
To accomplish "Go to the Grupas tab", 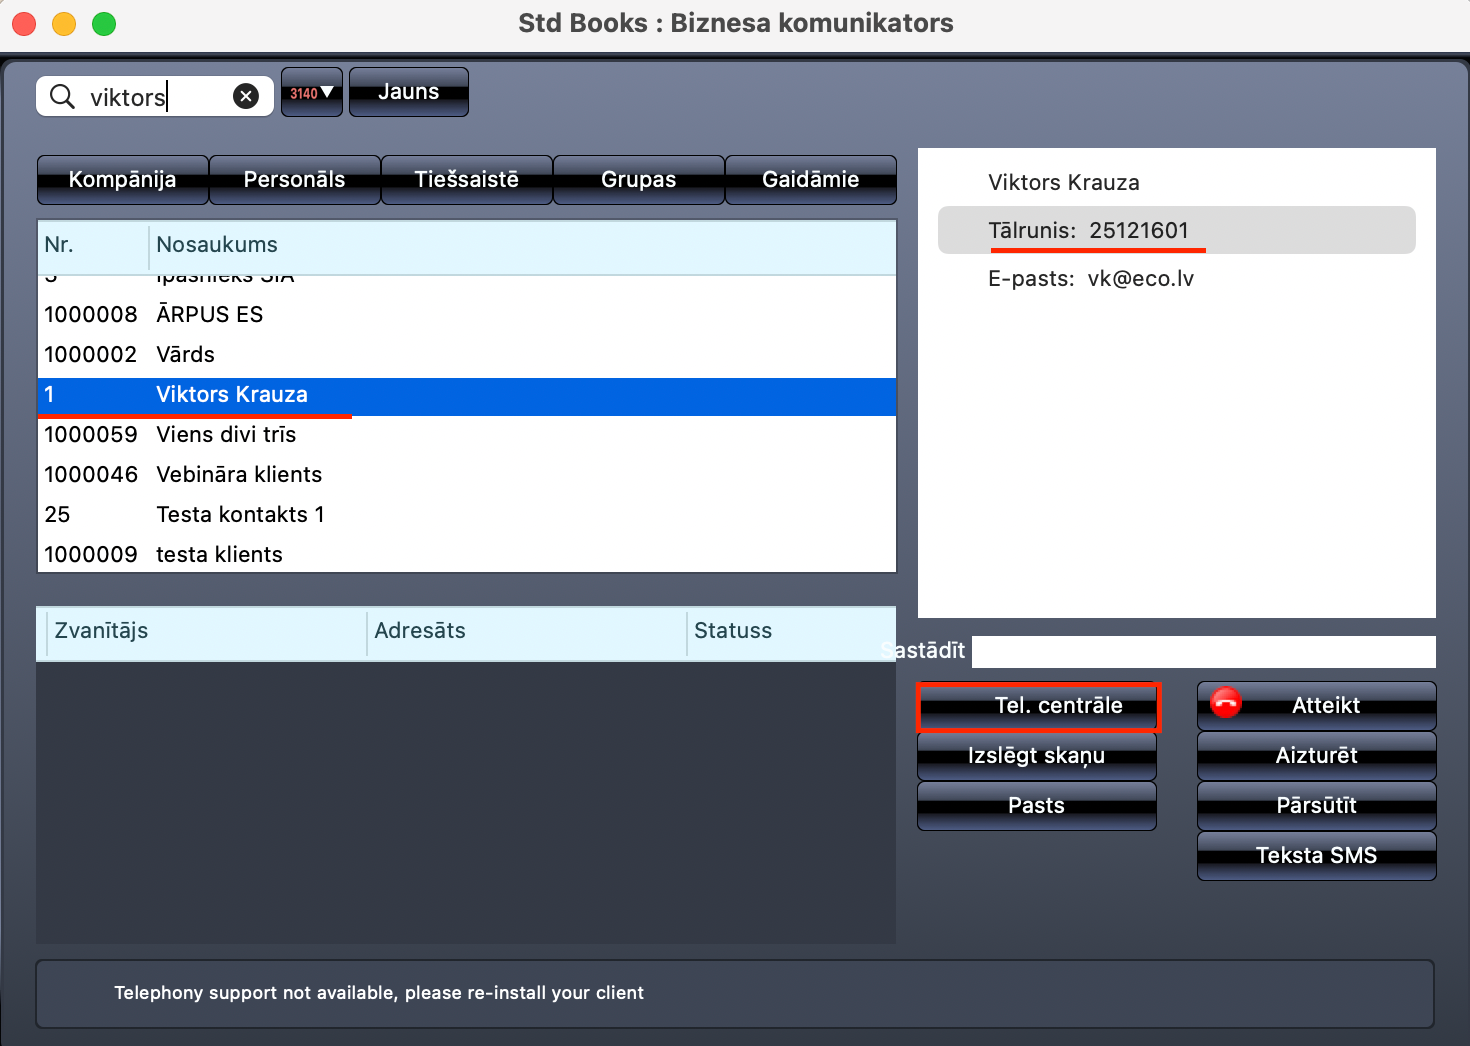I will click(638, 180).
